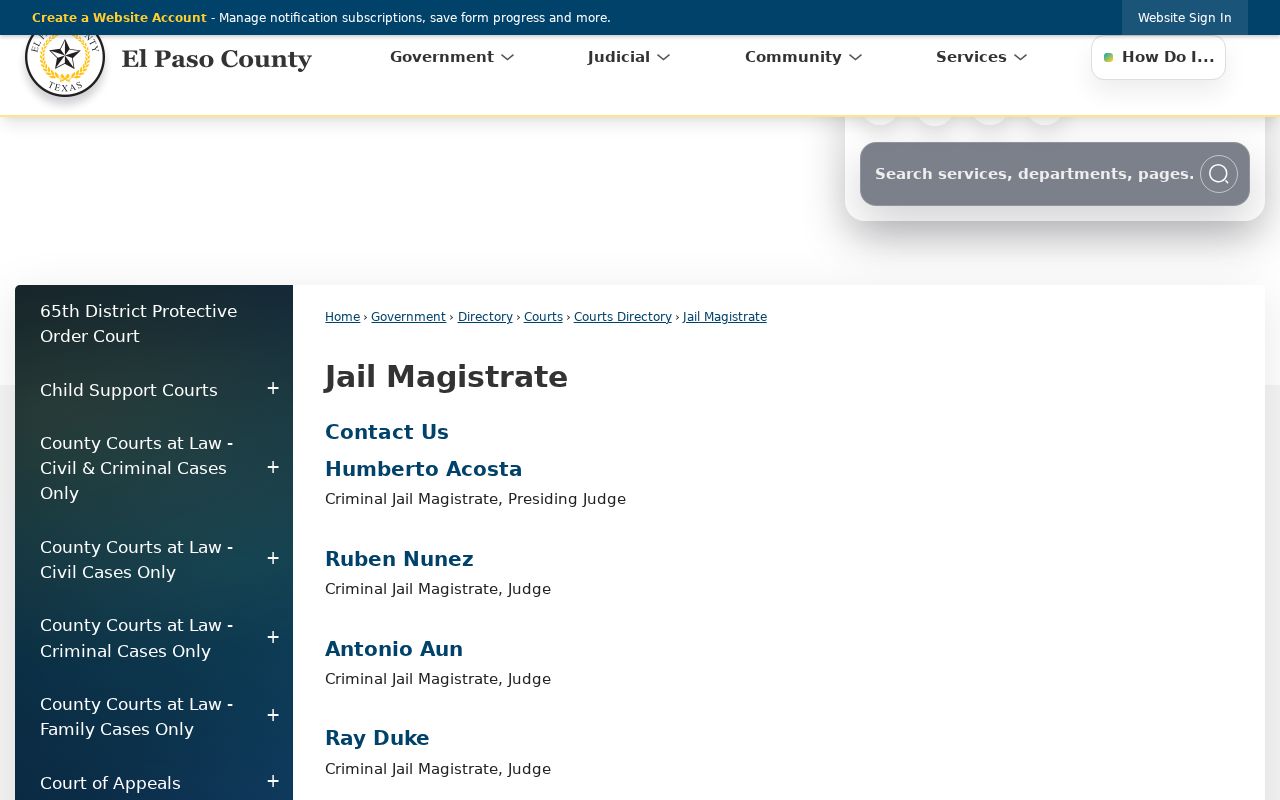This screenshot has width=1280, height=800.
Task: Select Ruben Nunez name heading
Action: 399,559
